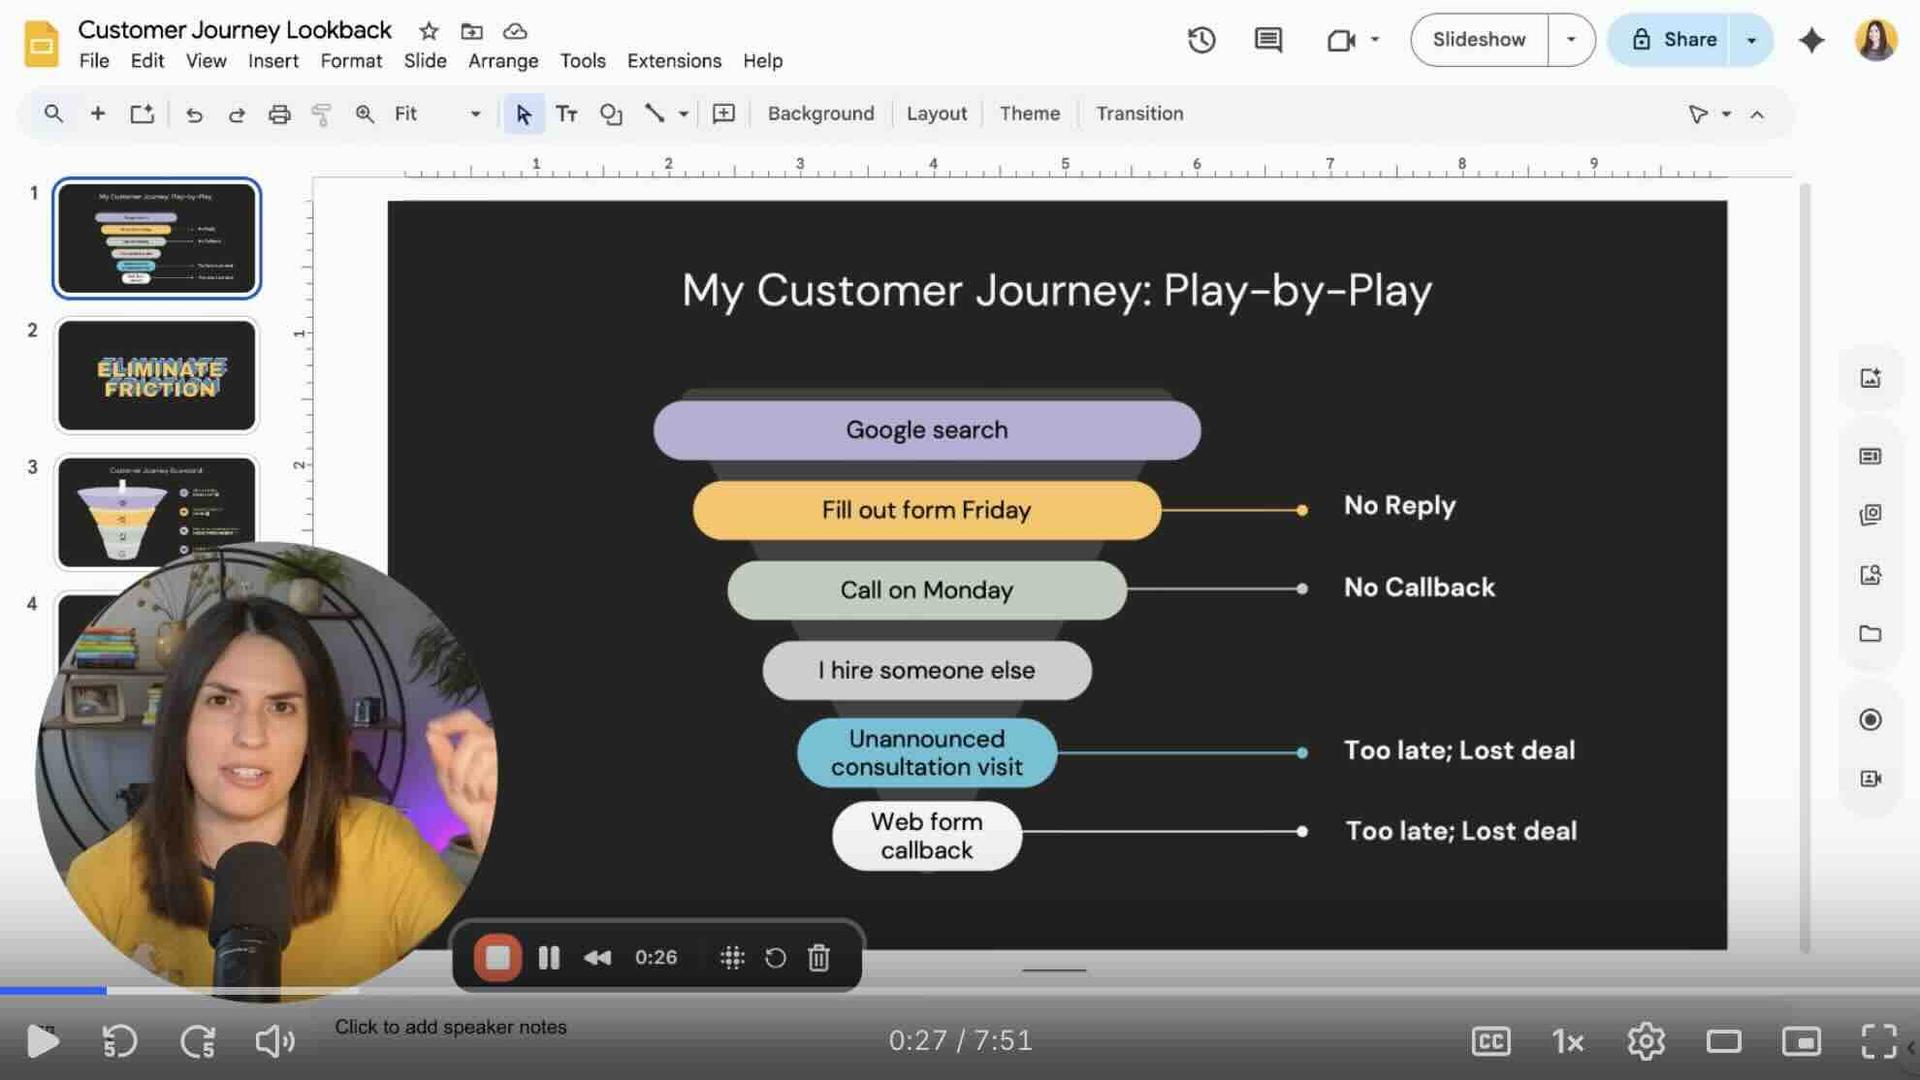Screen dimensions: 1920x1080
Task: Stop recording with red square button
Action: point(497,957)
